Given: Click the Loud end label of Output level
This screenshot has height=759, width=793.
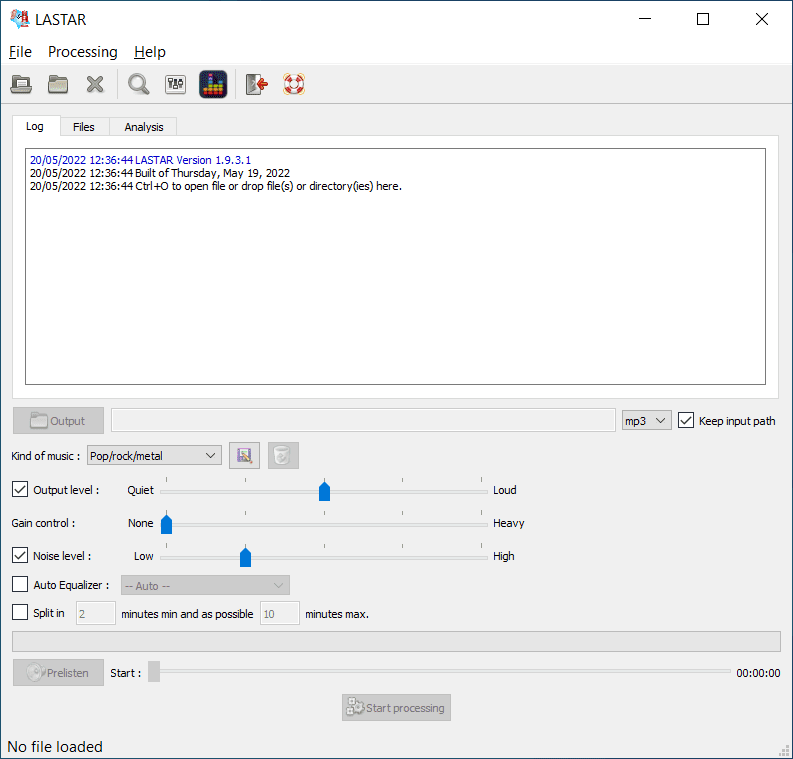Looking at the screenshot, I should (504, 490).
